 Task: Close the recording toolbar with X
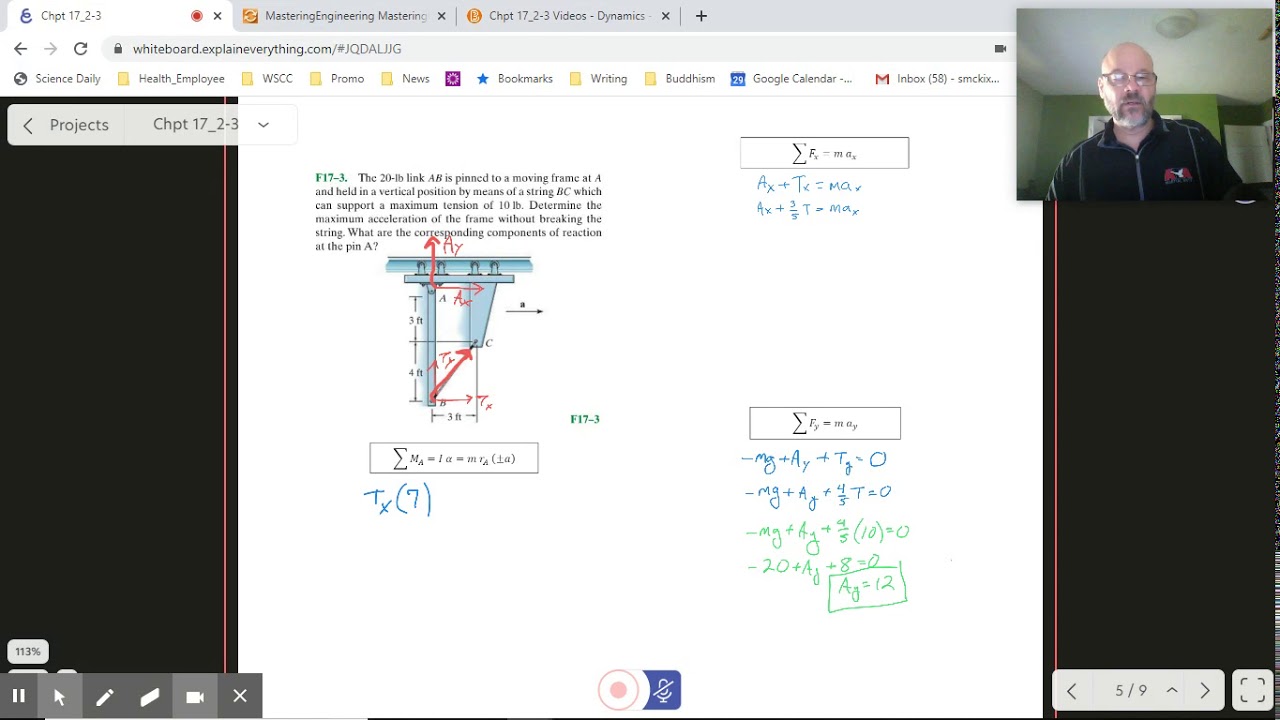pyautogui.click(x=240, y=696)
